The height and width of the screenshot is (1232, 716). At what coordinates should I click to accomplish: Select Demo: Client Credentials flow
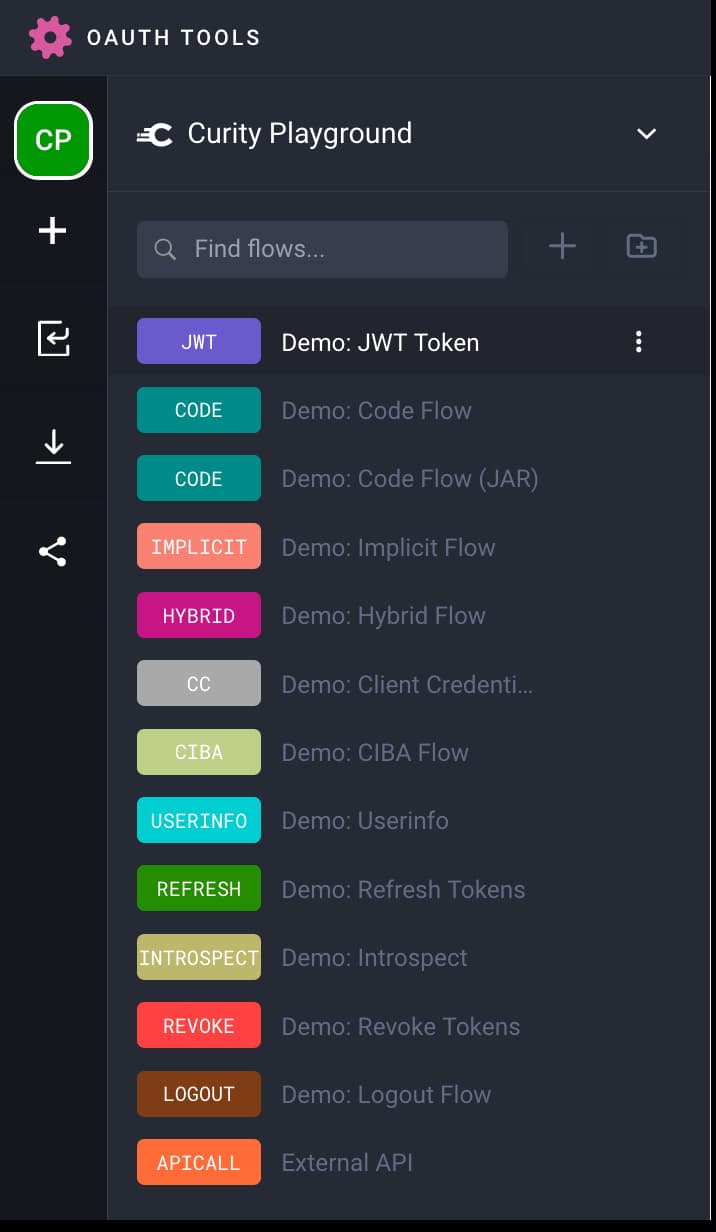coord(406,685)
